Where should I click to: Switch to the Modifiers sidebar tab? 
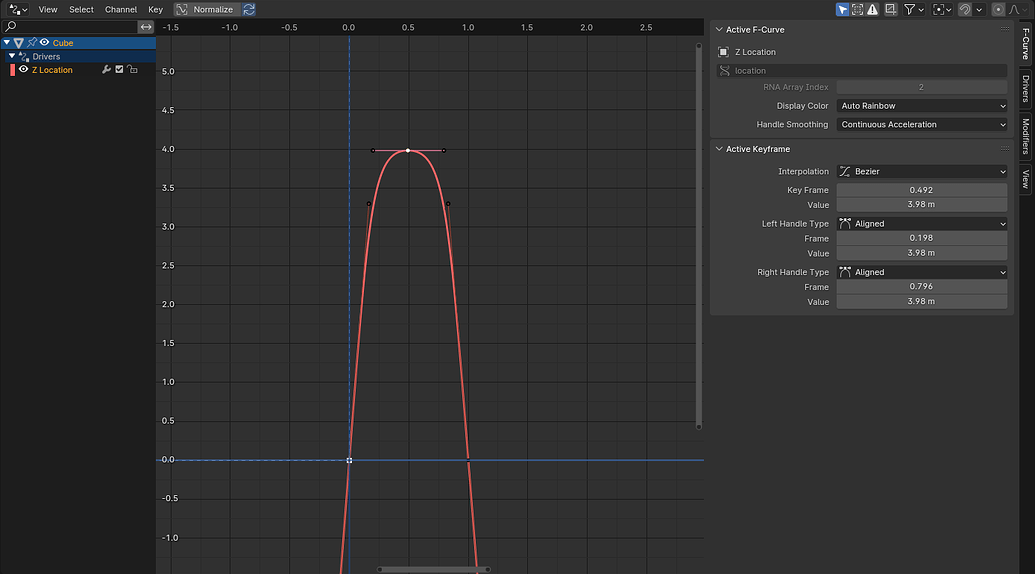click(x=1026, y=135)
